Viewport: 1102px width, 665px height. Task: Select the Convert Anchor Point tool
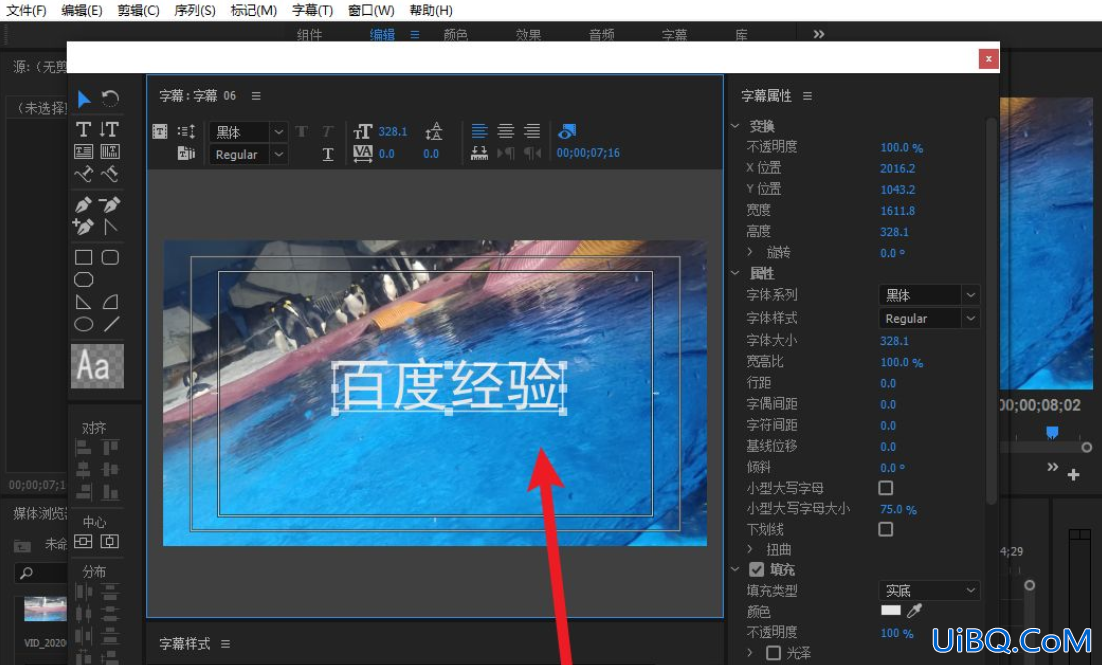[110, 226]
